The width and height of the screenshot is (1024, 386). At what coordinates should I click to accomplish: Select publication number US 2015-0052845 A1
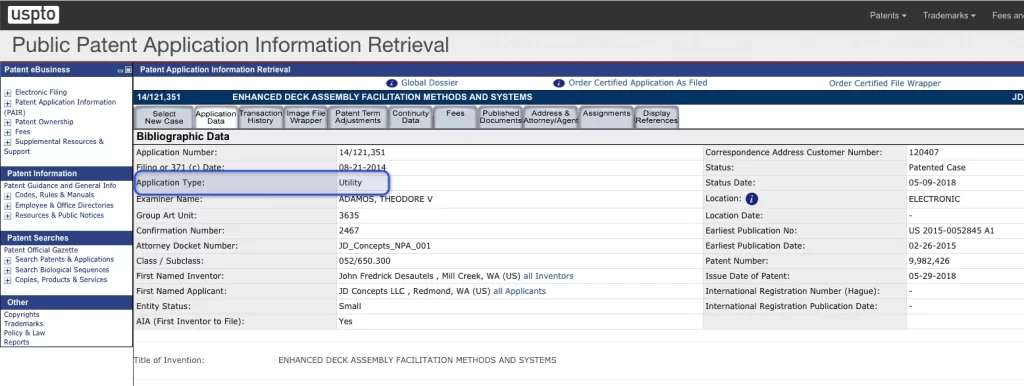tap(952, 231)
